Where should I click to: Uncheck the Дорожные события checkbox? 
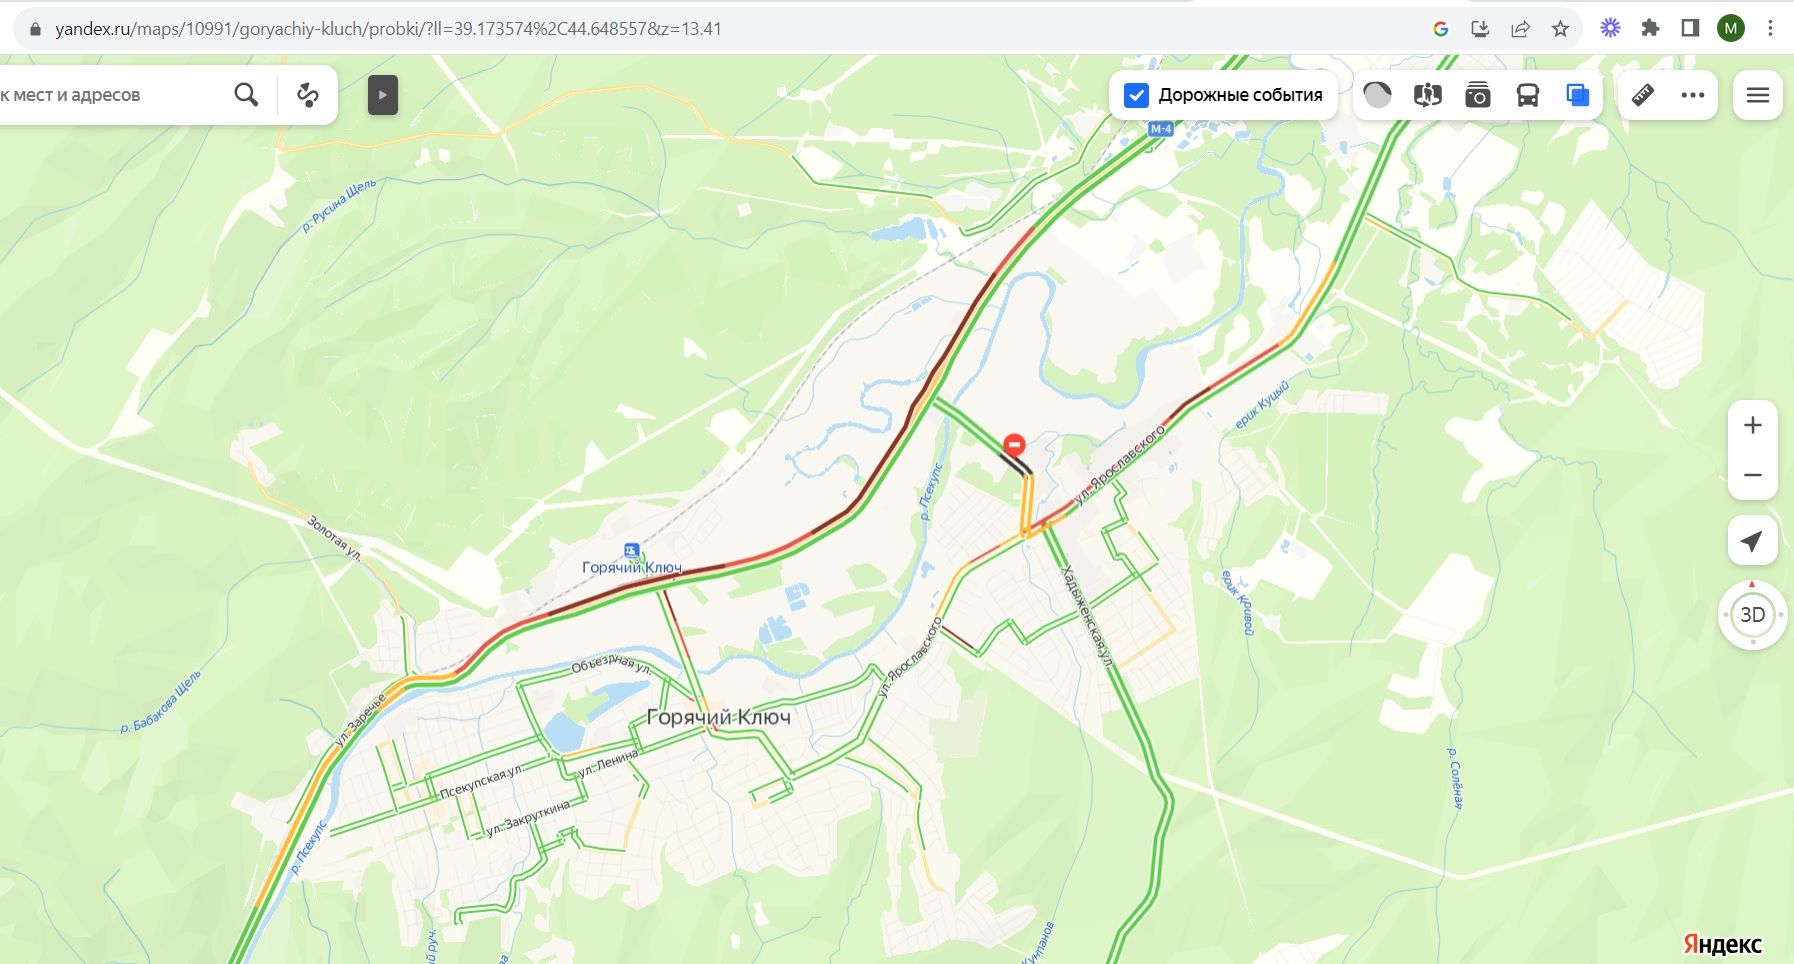tap(1136, 95)
